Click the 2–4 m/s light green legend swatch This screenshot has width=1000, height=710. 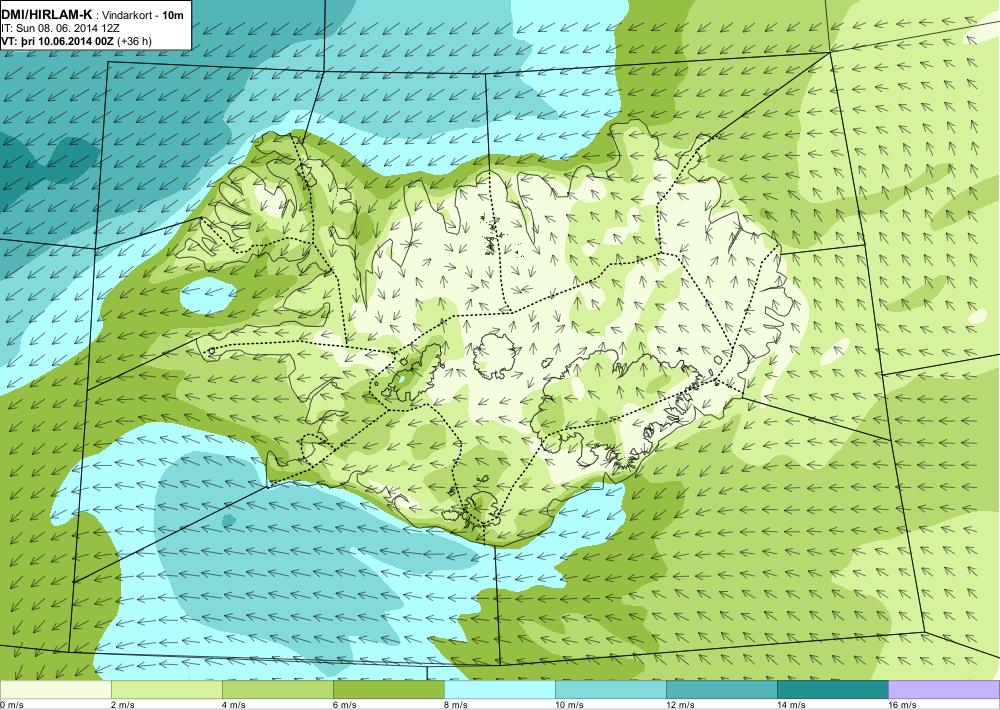click(166, 690)
